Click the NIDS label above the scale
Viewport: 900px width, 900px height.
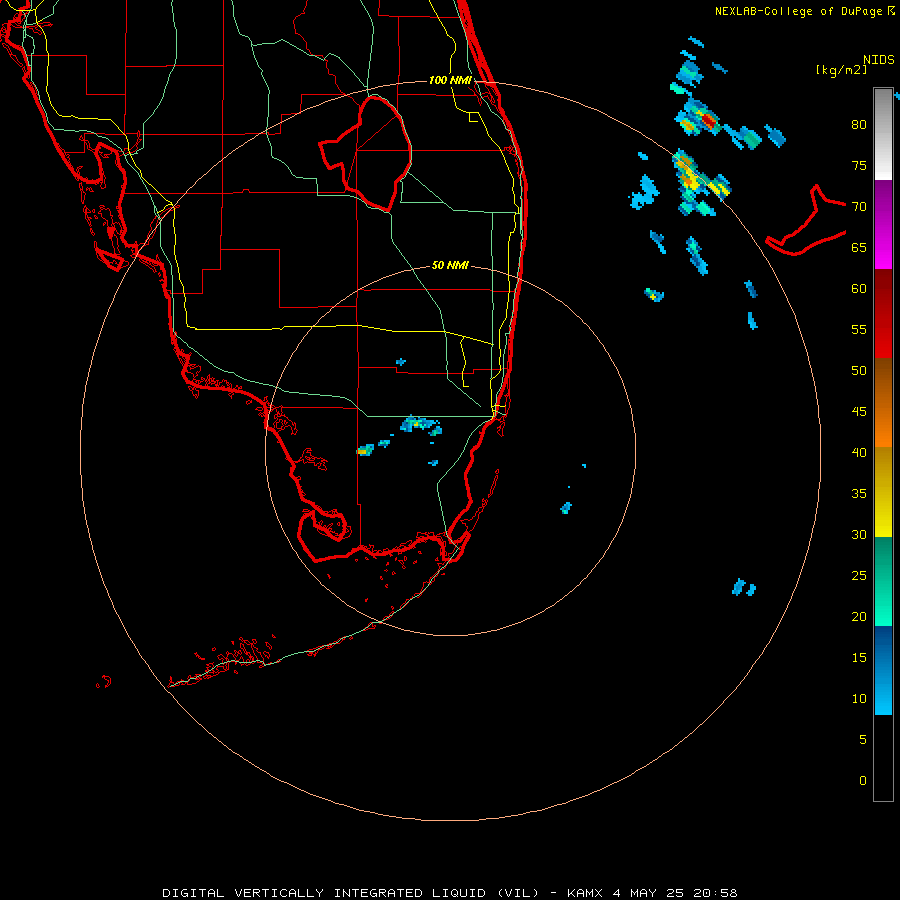point(878,60)
